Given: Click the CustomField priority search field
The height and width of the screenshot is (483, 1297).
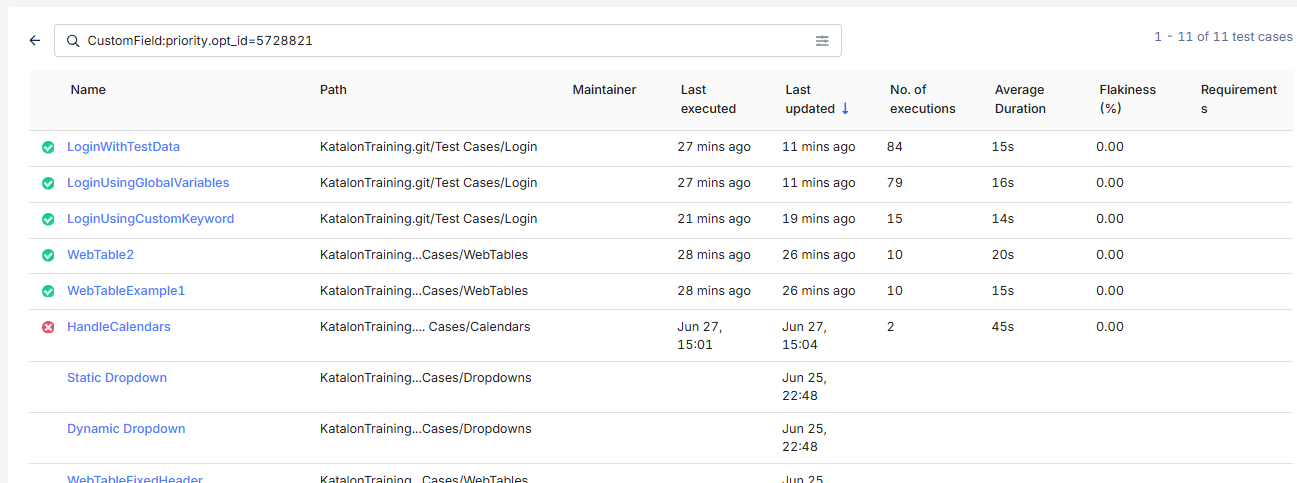Looking at the screenshot, I should [x=440, y=41].
